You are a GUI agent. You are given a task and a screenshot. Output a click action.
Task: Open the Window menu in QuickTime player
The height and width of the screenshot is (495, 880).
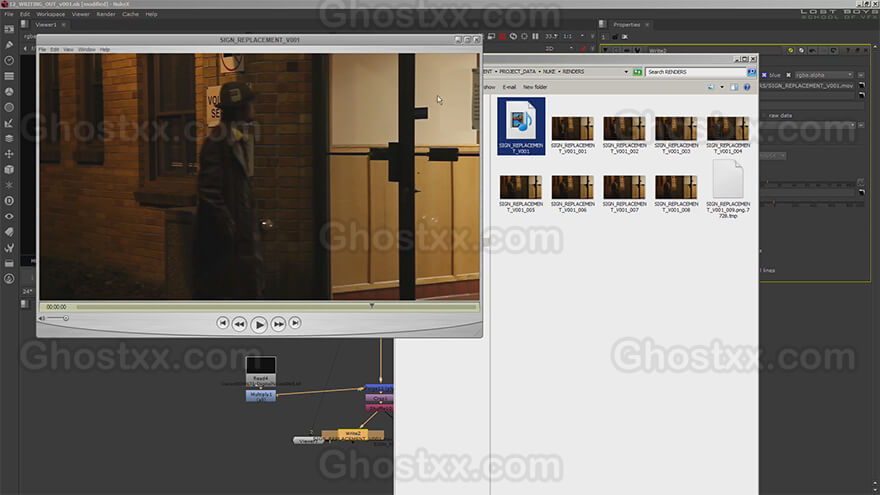86,49
